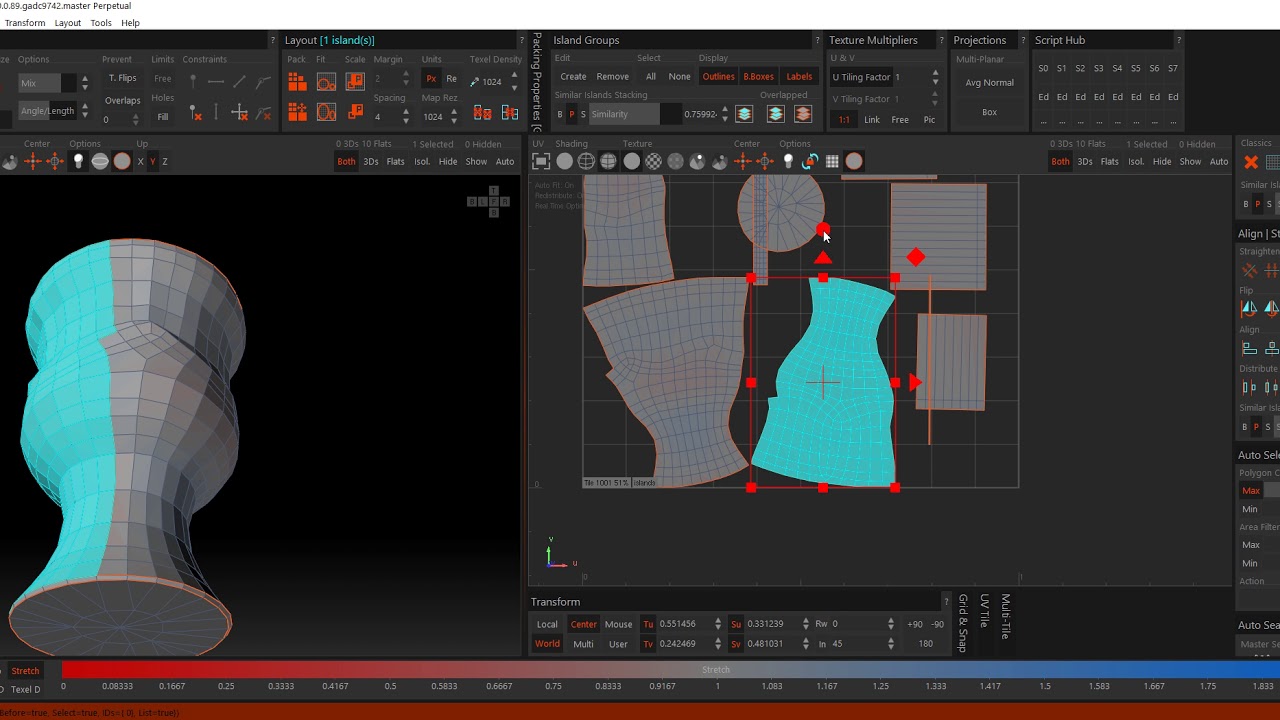Enable T. Flips prevention
1280x720 pixels.
tap(123, 78)
